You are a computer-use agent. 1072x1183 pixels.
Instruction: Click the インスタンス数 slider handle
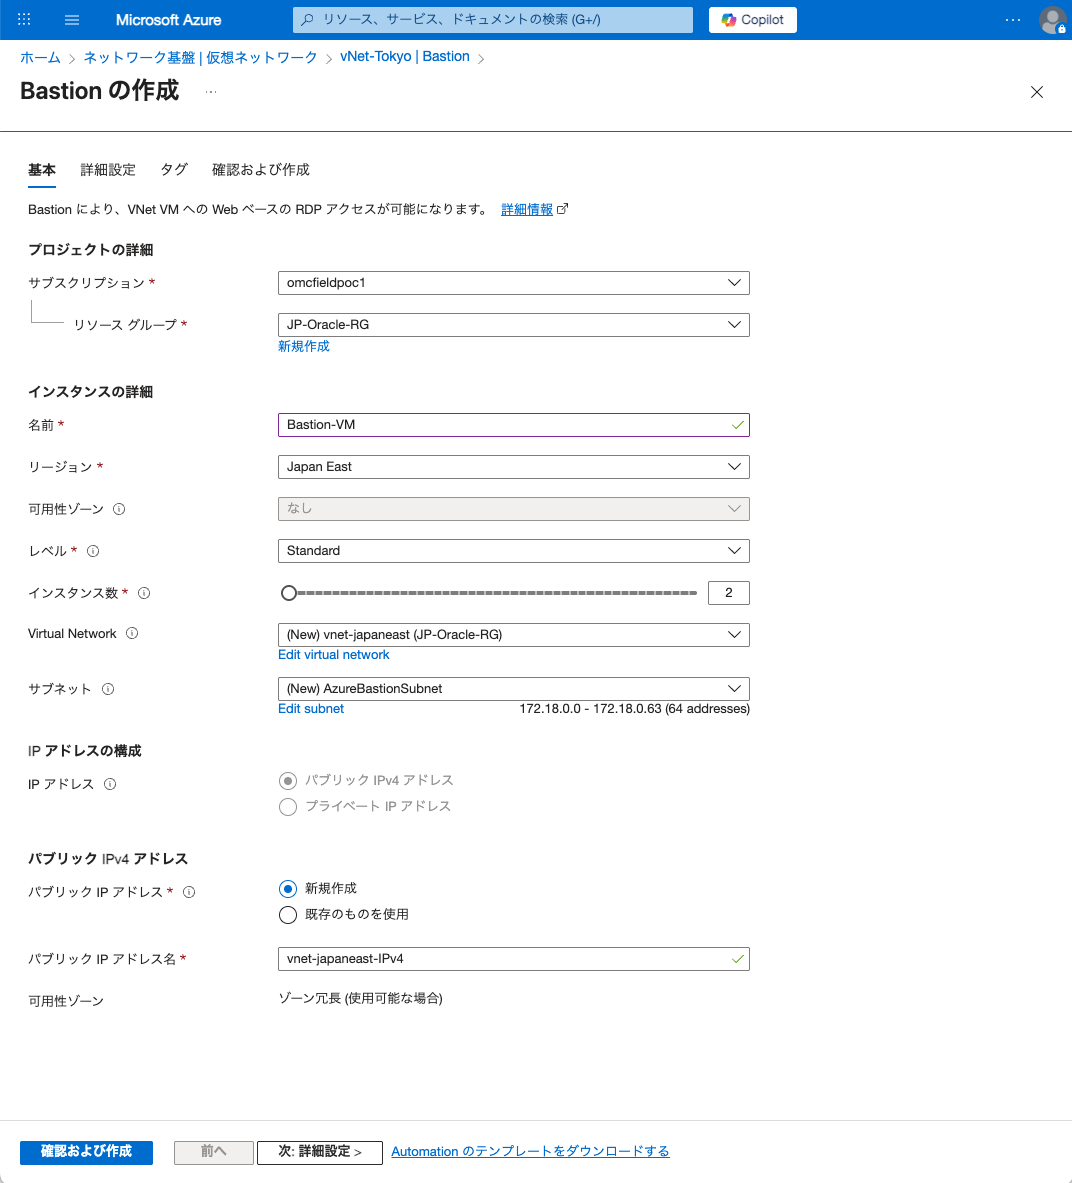coord(288,593)
